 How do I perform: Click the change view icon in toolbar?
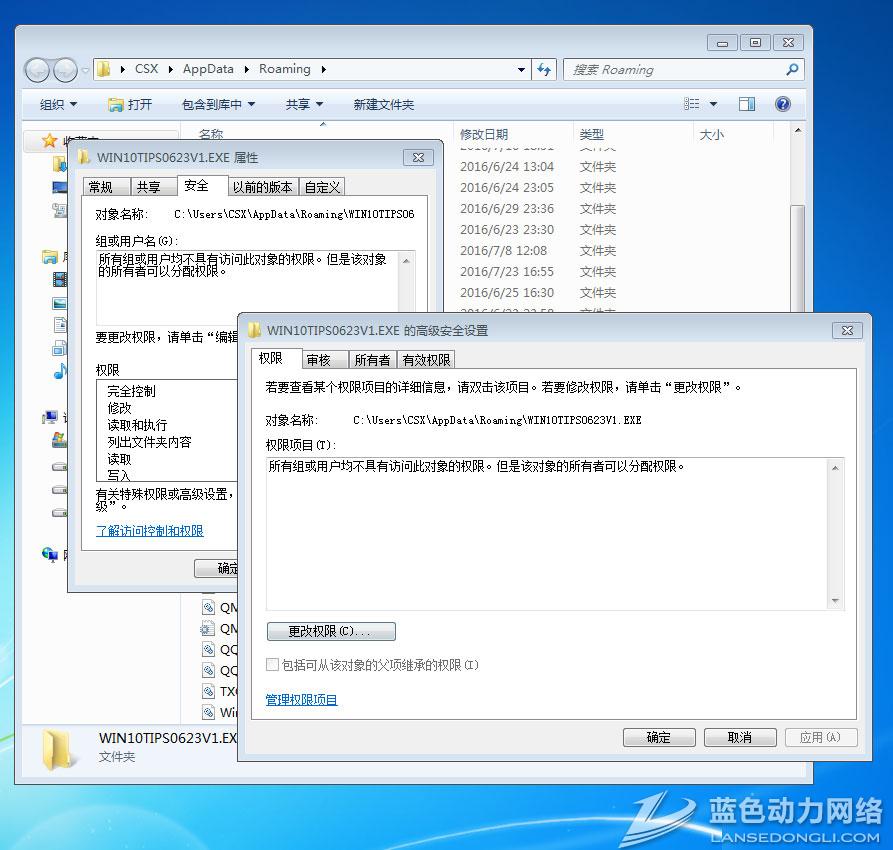pos(692,104)
